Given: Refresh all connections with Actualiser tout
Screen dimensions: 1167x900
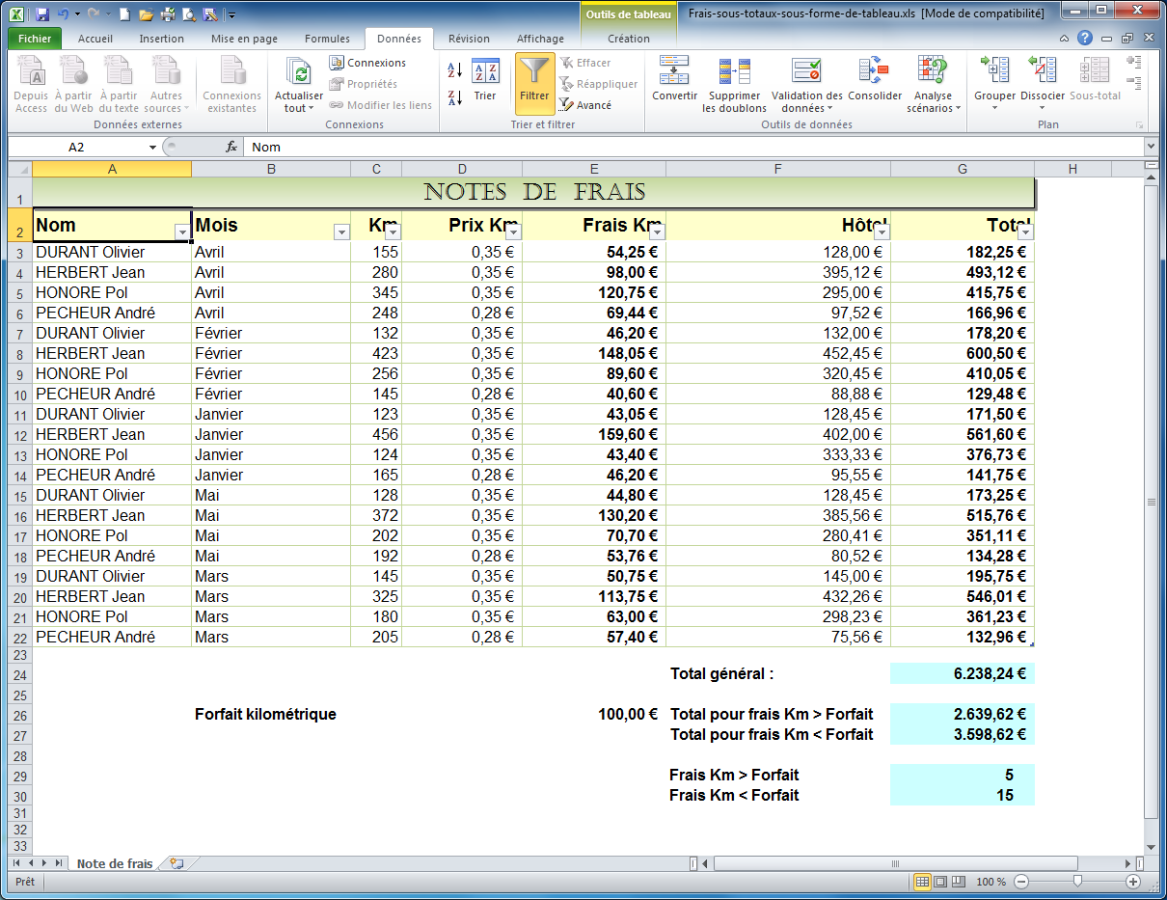Looking at the screenshot, I should 298,86.
